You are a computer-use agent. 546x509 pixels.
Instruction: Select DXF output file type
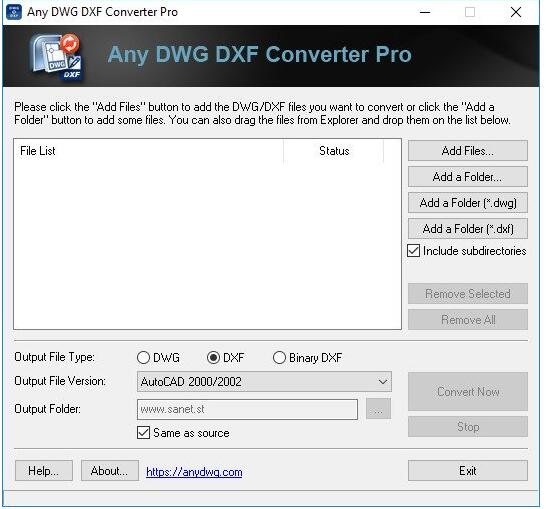pyautogui.click(x=213, y=358)
